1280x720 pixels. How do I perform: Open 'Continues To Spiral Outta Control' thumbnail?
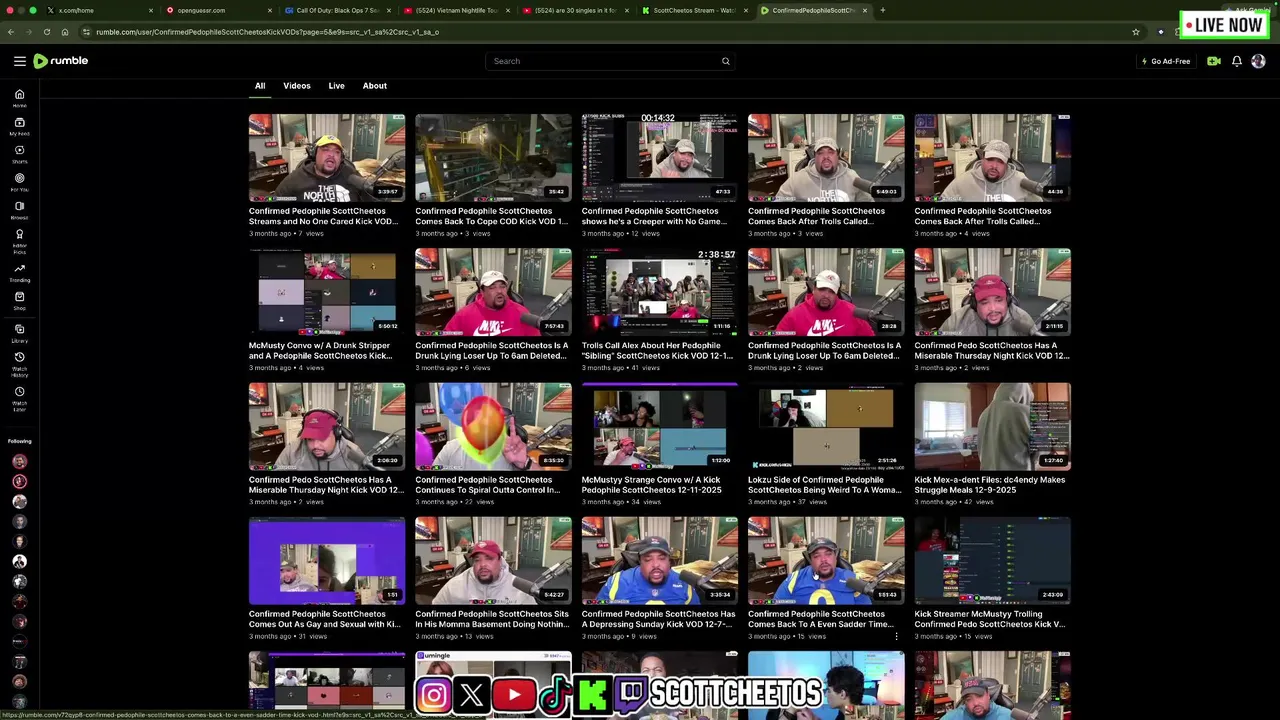pos(493,426)
